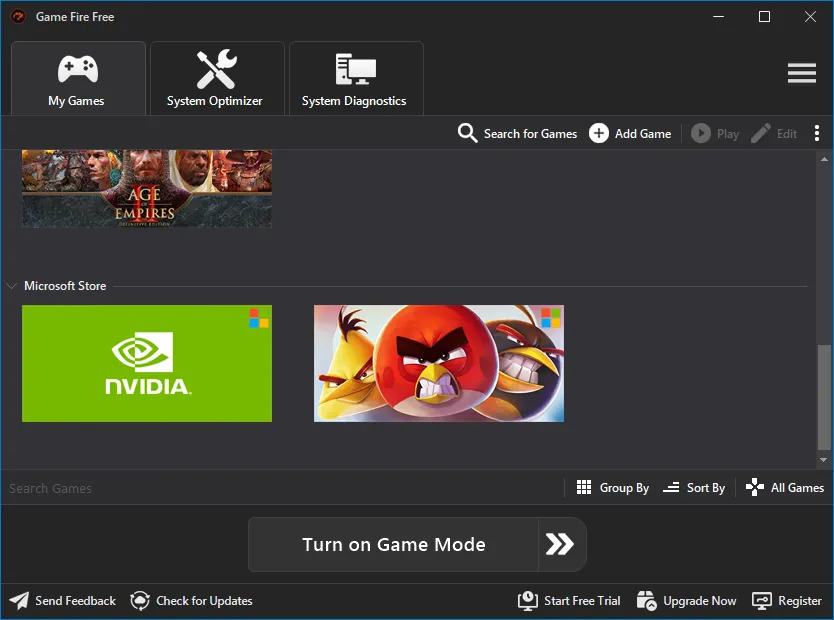
Task: Click the Add Game plus icon
Action: [x=598, y=133]
